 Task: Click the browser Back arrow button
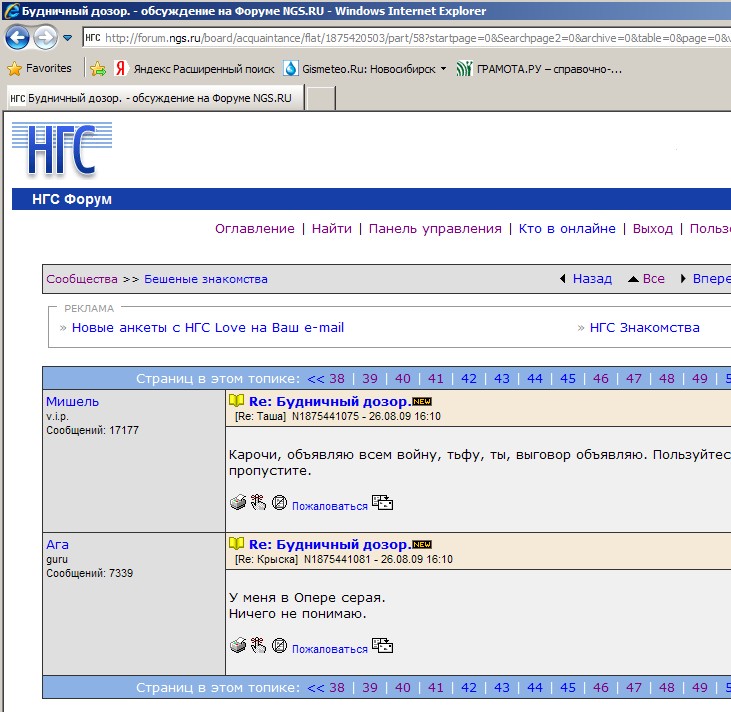pos(17,38)
